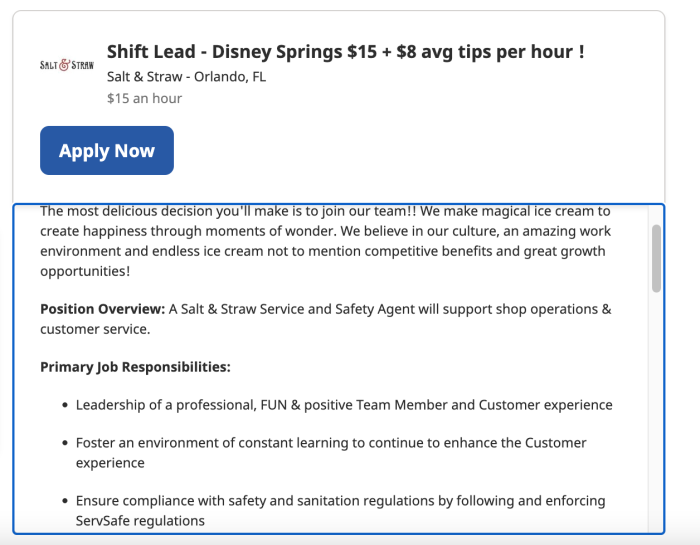Click the Position Overview bold label
Screen dimensions: 700x545
click(x=102, y=309)
